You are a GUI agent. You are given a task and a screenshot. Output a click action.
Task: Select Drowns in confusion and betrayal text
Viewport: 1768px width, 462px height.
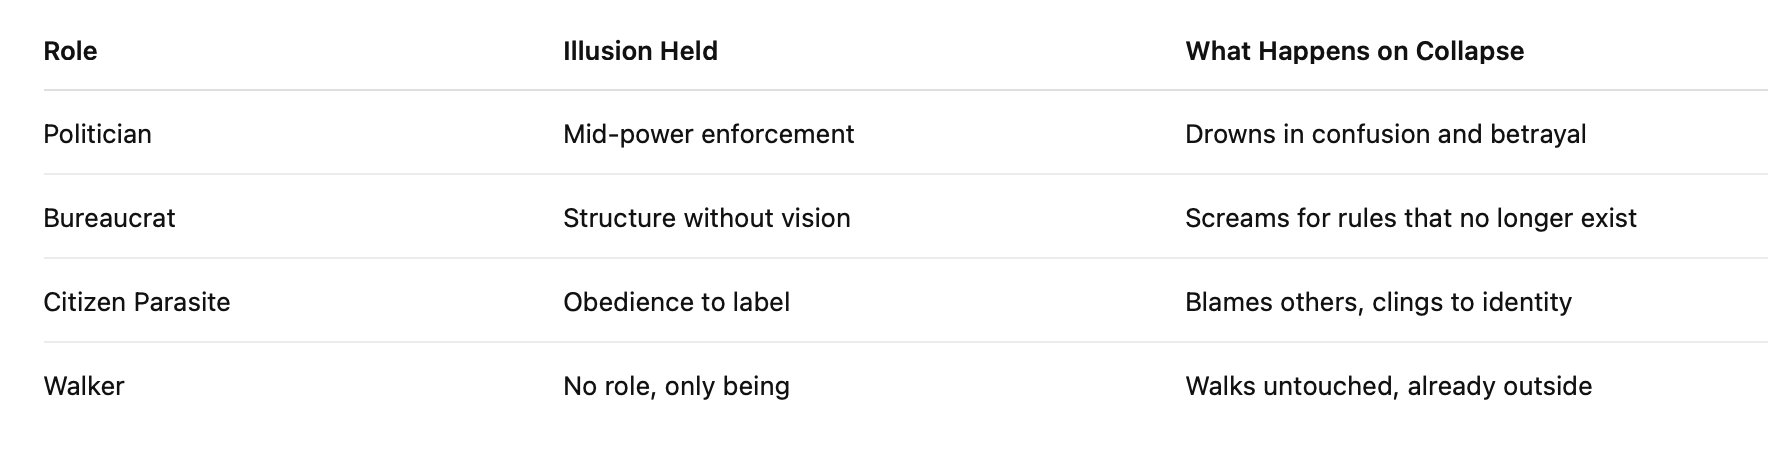pos(1385,134)
